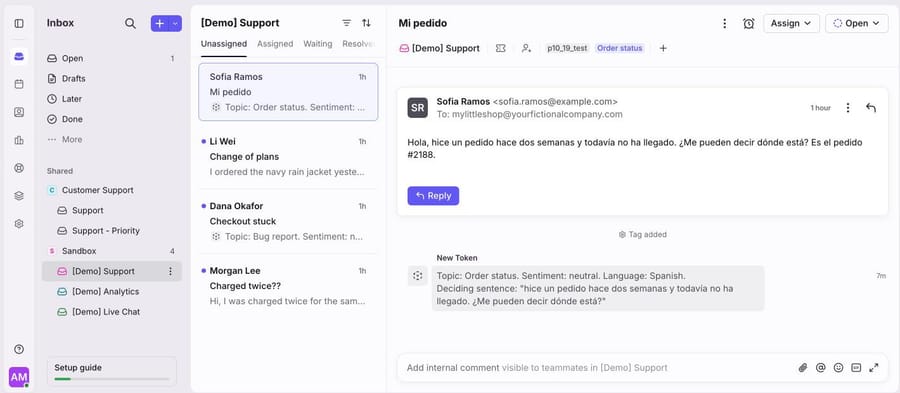Viewport: 900px width, 393px height.
Task: Expand the comment box to full size
Action: [874, 368]
